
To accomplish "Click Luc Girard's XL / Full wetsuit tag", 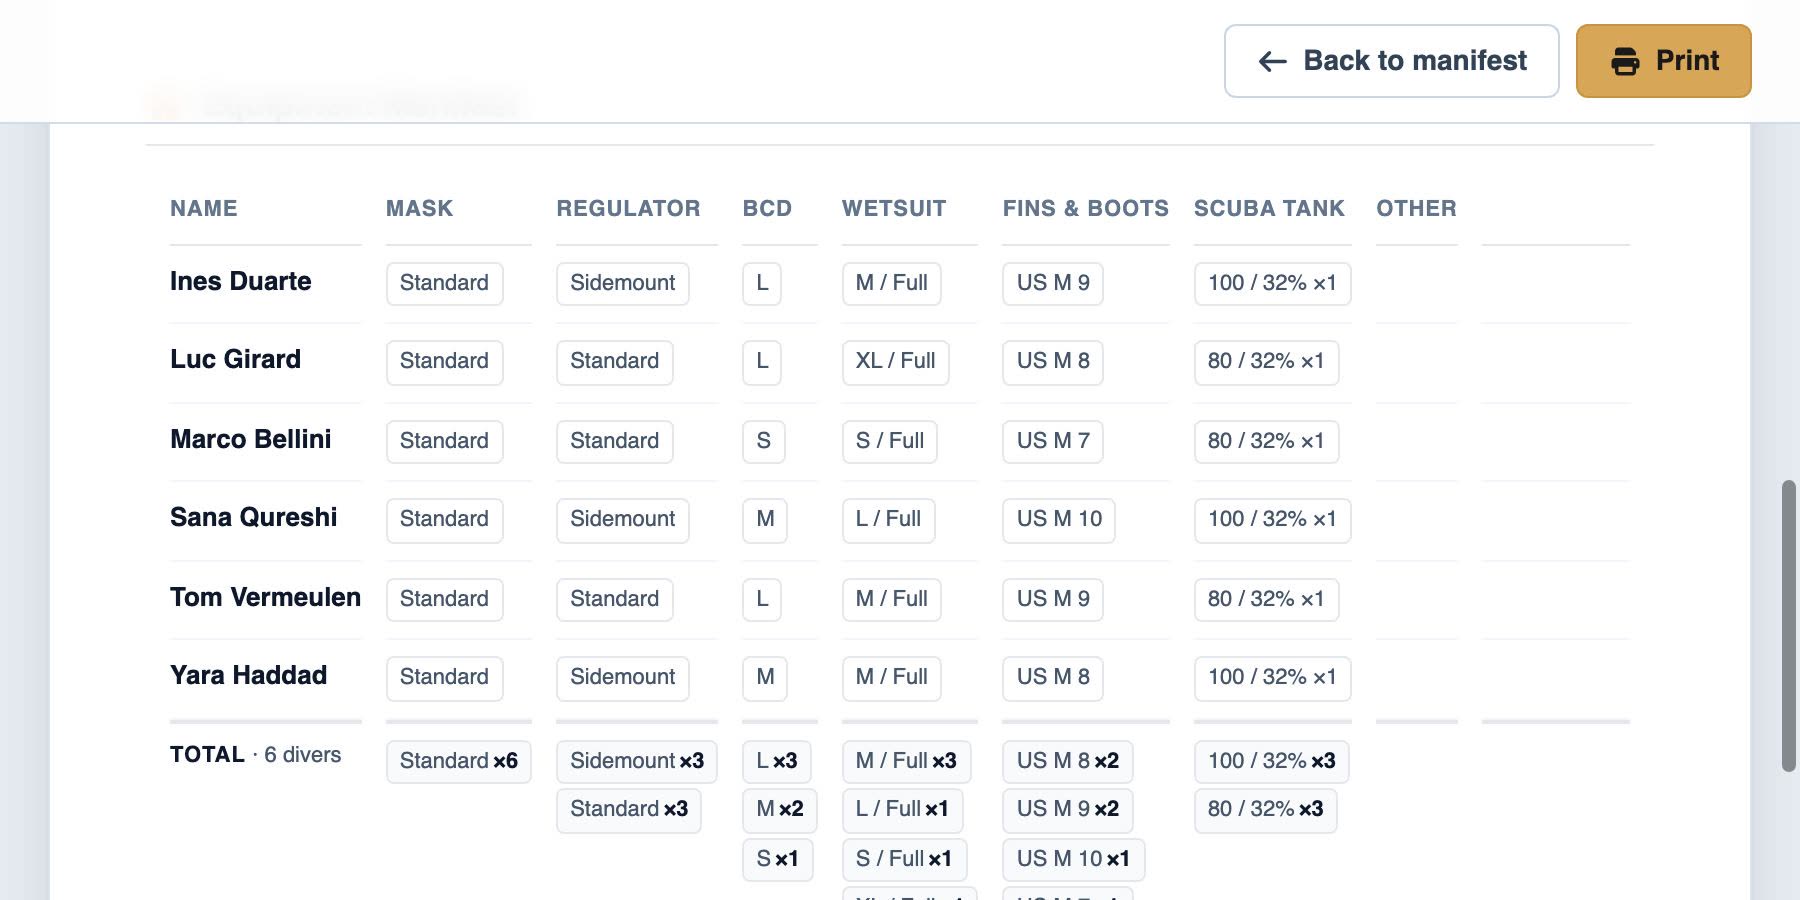I will click(895, 361).
